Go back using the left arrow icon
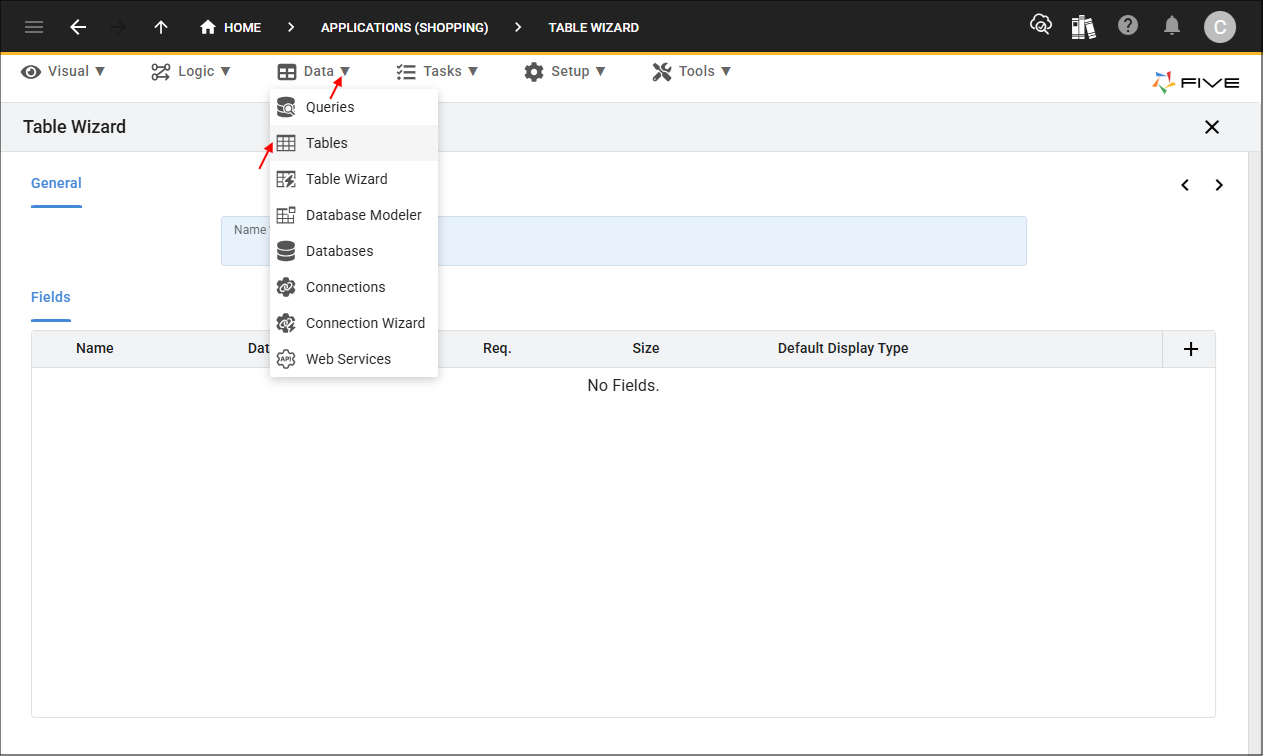This screenshot has width=1263, height=756. pyautogui.click(x=78, y=27)
